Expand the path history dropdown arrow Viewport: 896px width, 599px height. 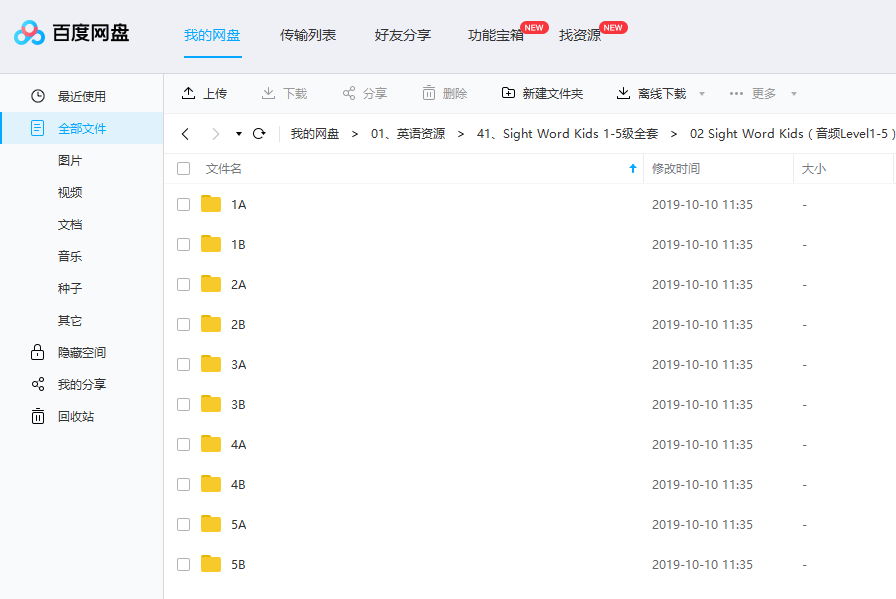237,132
